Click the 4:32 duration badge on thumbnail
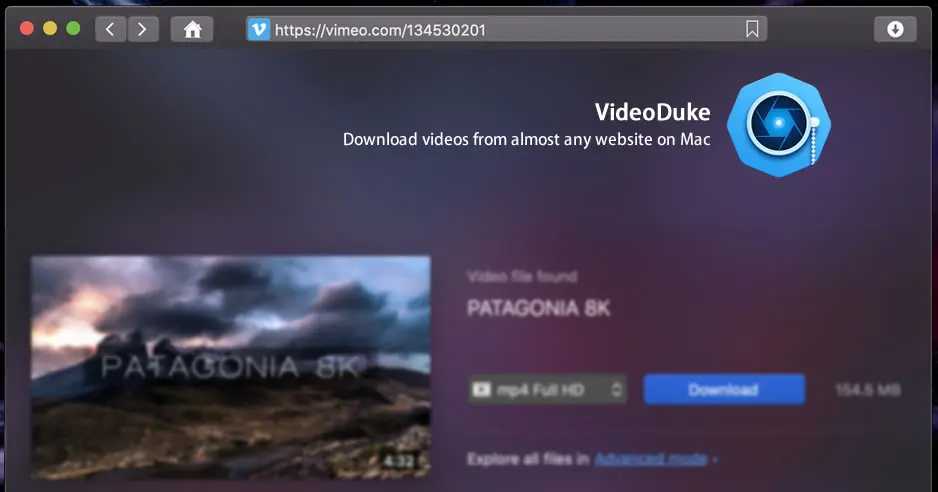Screen dimensions: 938x492 (x=398, y=461)
